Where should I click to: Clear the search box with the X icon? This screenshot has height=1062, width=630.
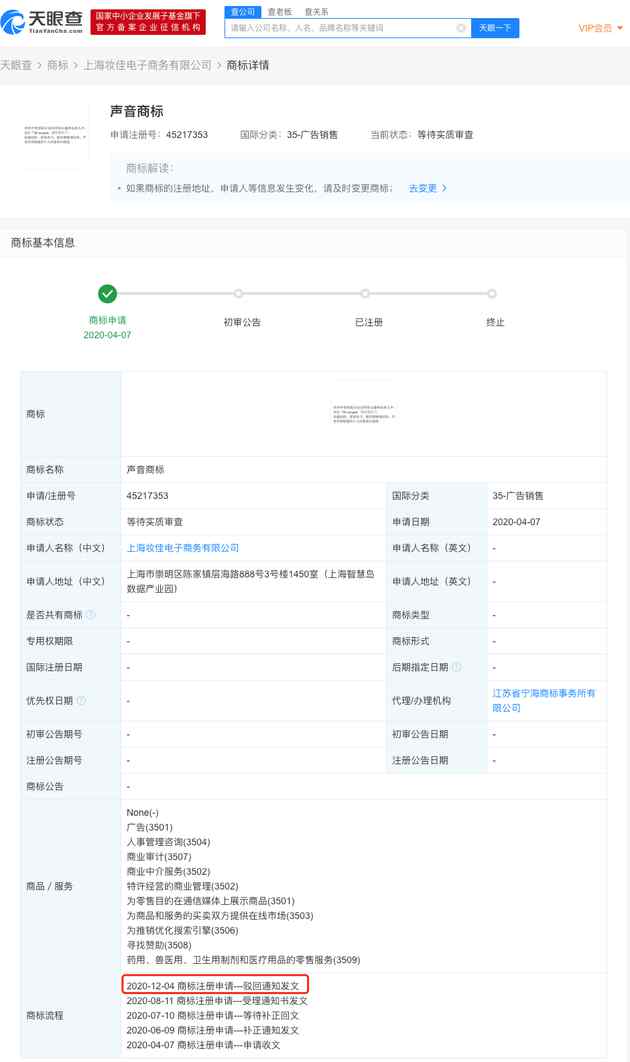[461, 28]
